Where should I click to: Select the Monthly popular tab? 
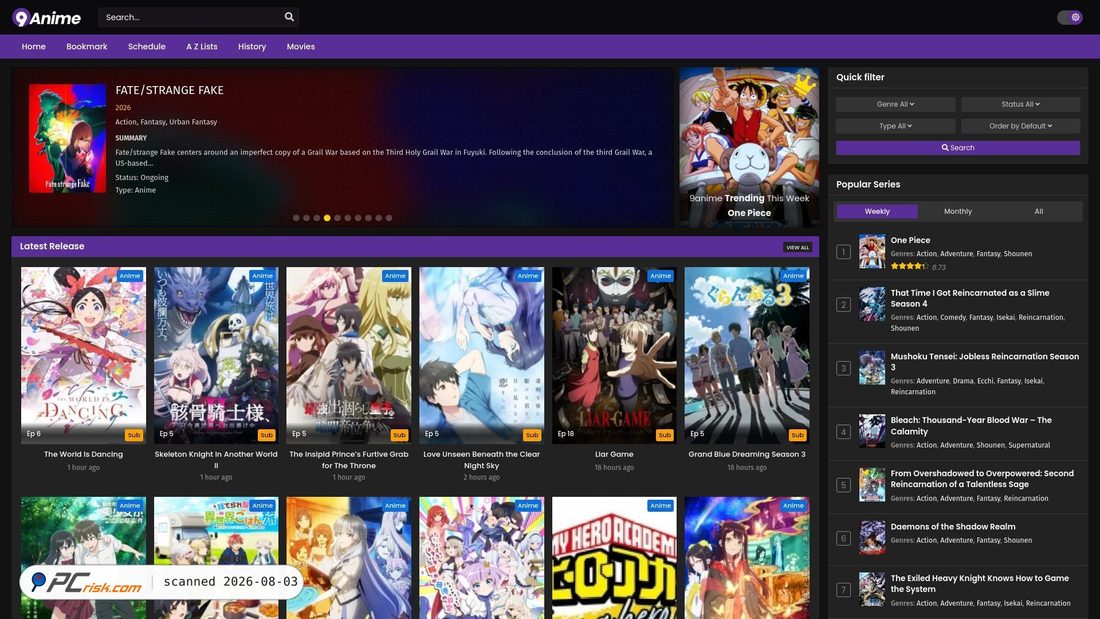958,211
